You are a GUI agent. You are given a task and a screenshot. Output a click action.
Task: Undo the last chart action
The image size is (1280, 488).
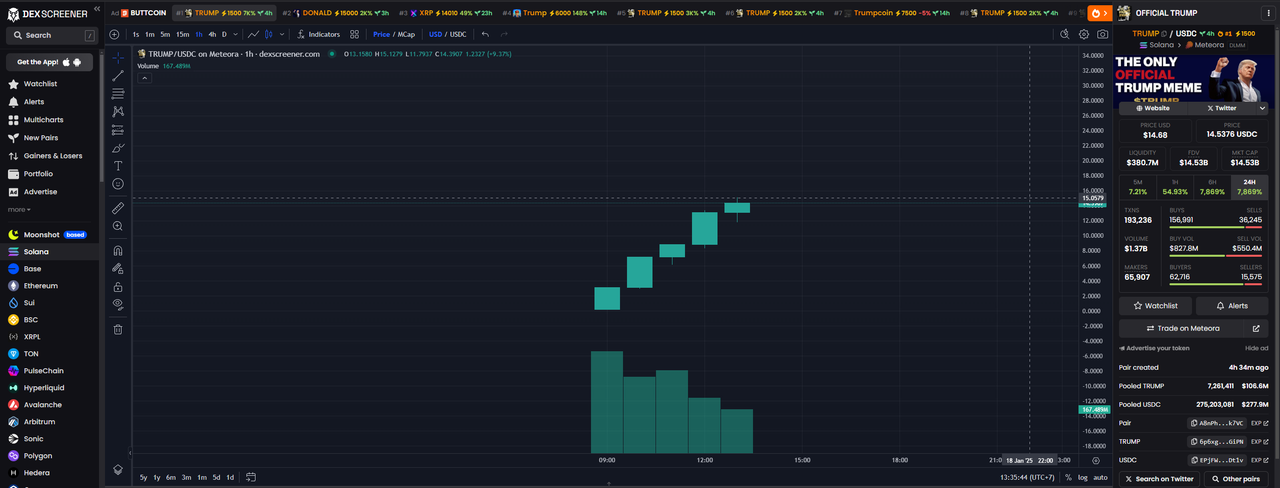tap(485, 34)
